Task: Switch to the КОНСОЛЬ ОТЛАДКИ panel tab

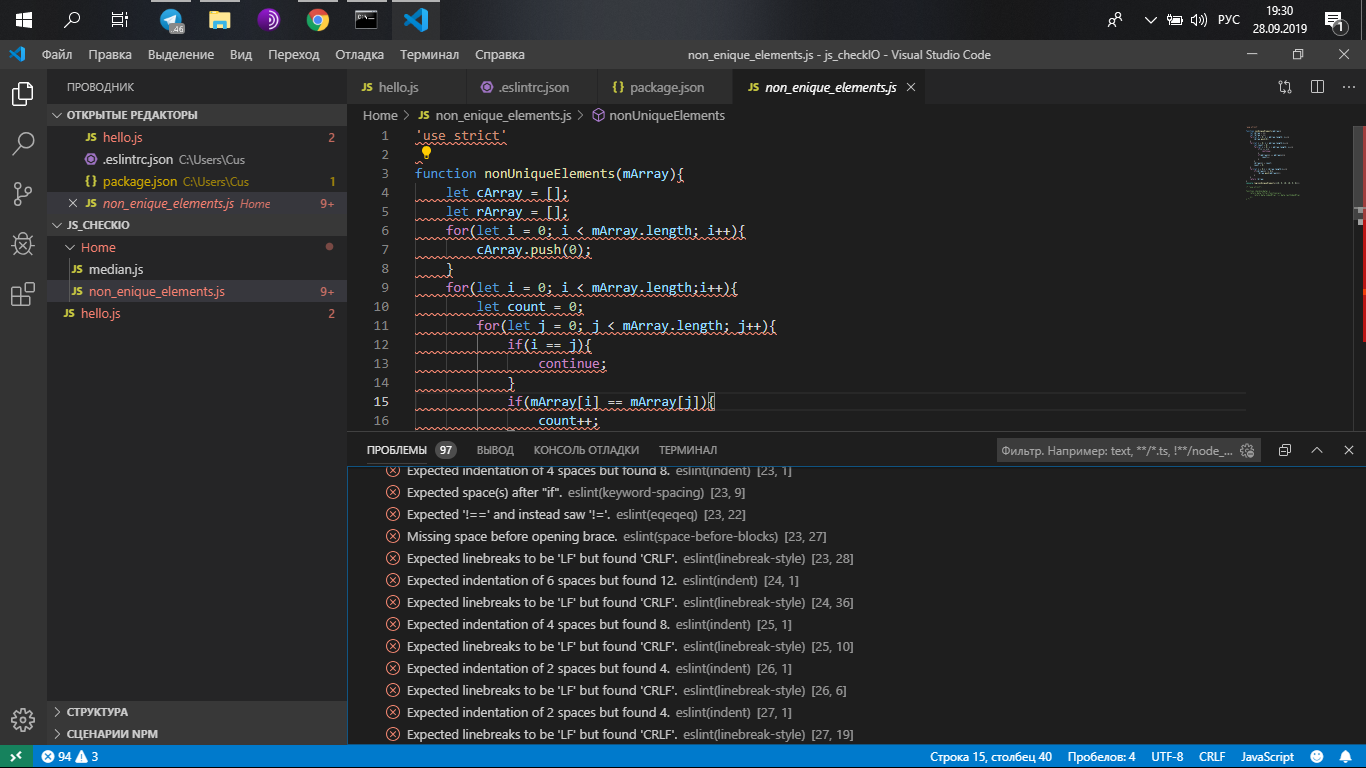Action: [x=586, y=450]
